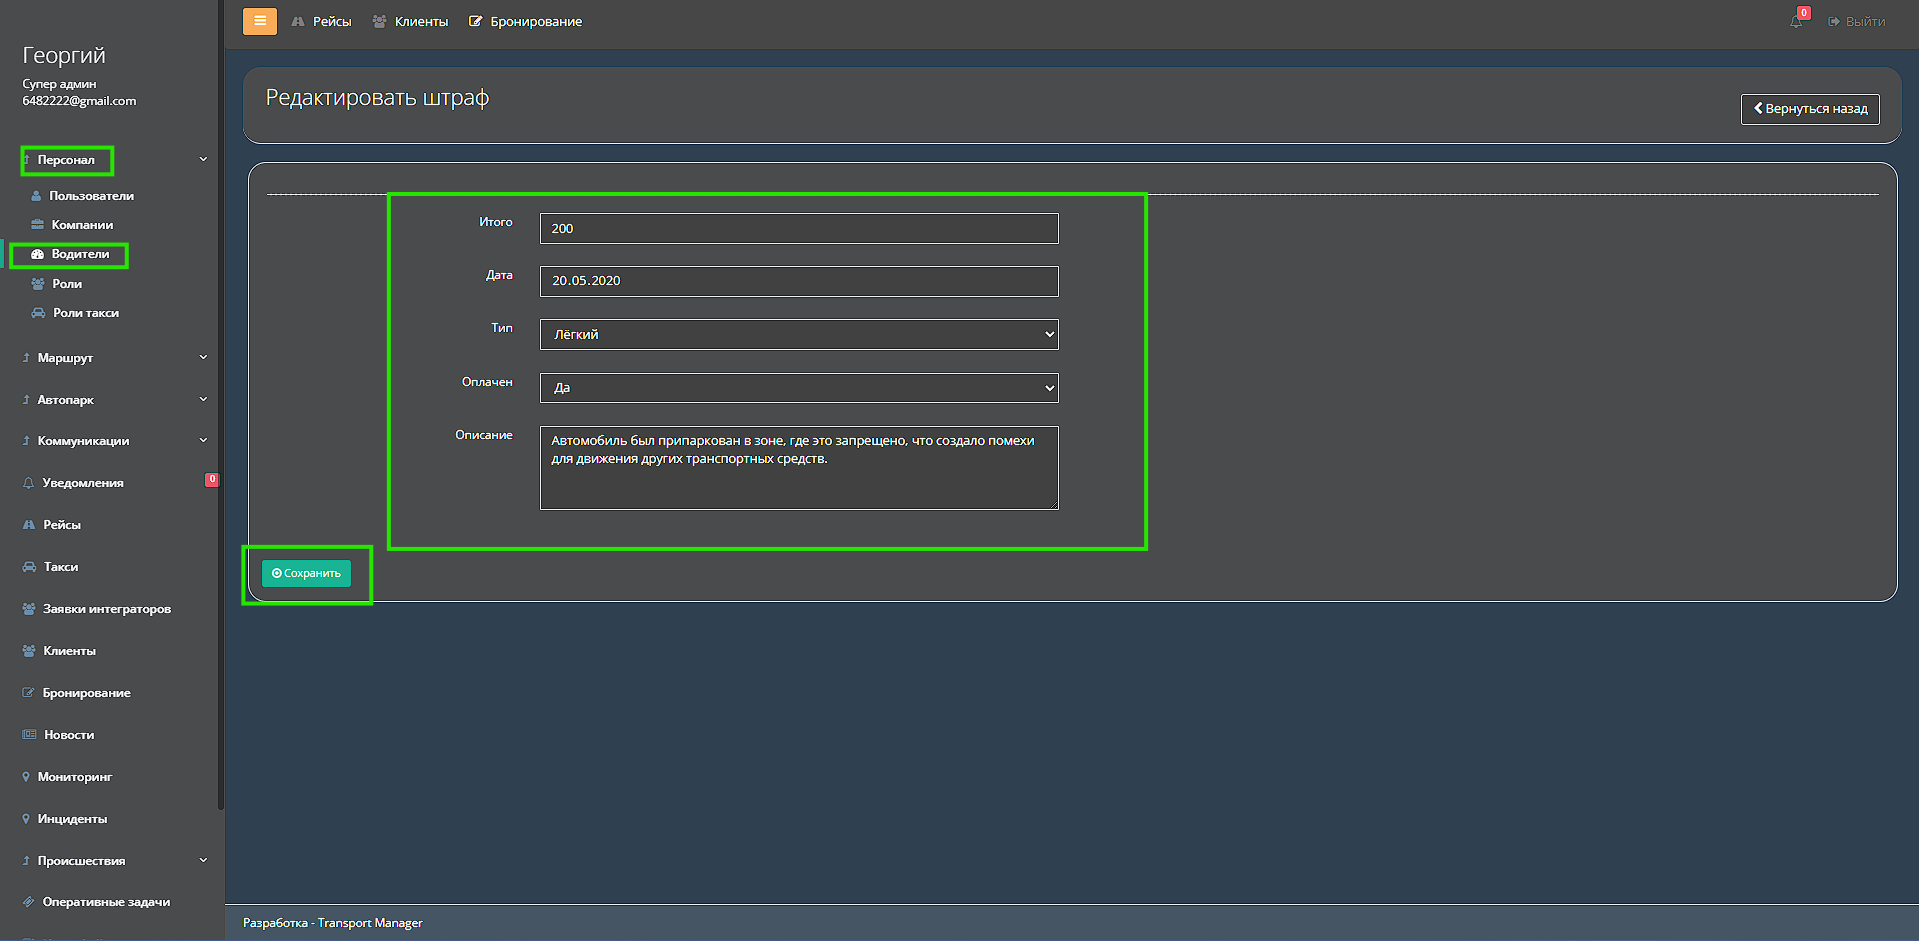Click the Итого input field
The width and height of the screenshot is (1919, 941).
[798, 229]
